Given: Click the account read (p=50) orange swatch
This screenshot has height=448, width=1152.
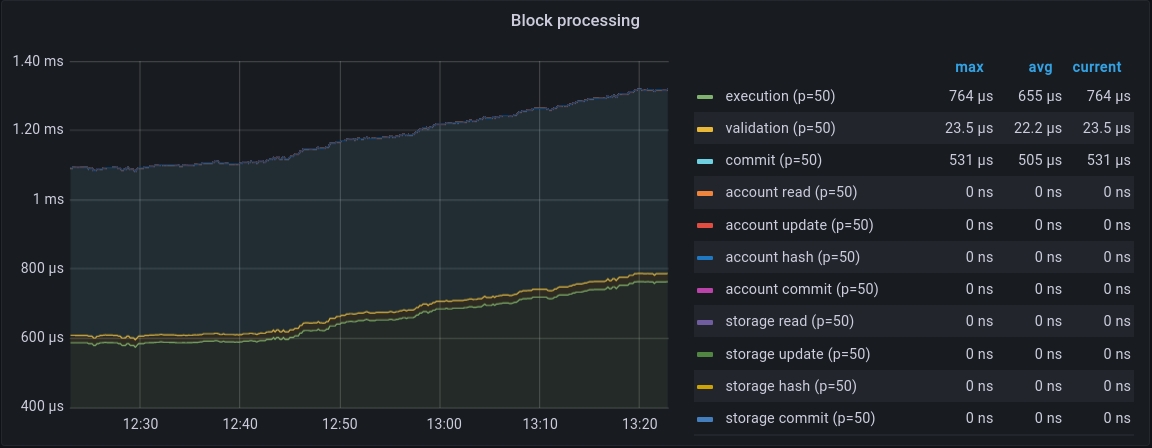Looking at the screenshot, I should pos(705,193).
